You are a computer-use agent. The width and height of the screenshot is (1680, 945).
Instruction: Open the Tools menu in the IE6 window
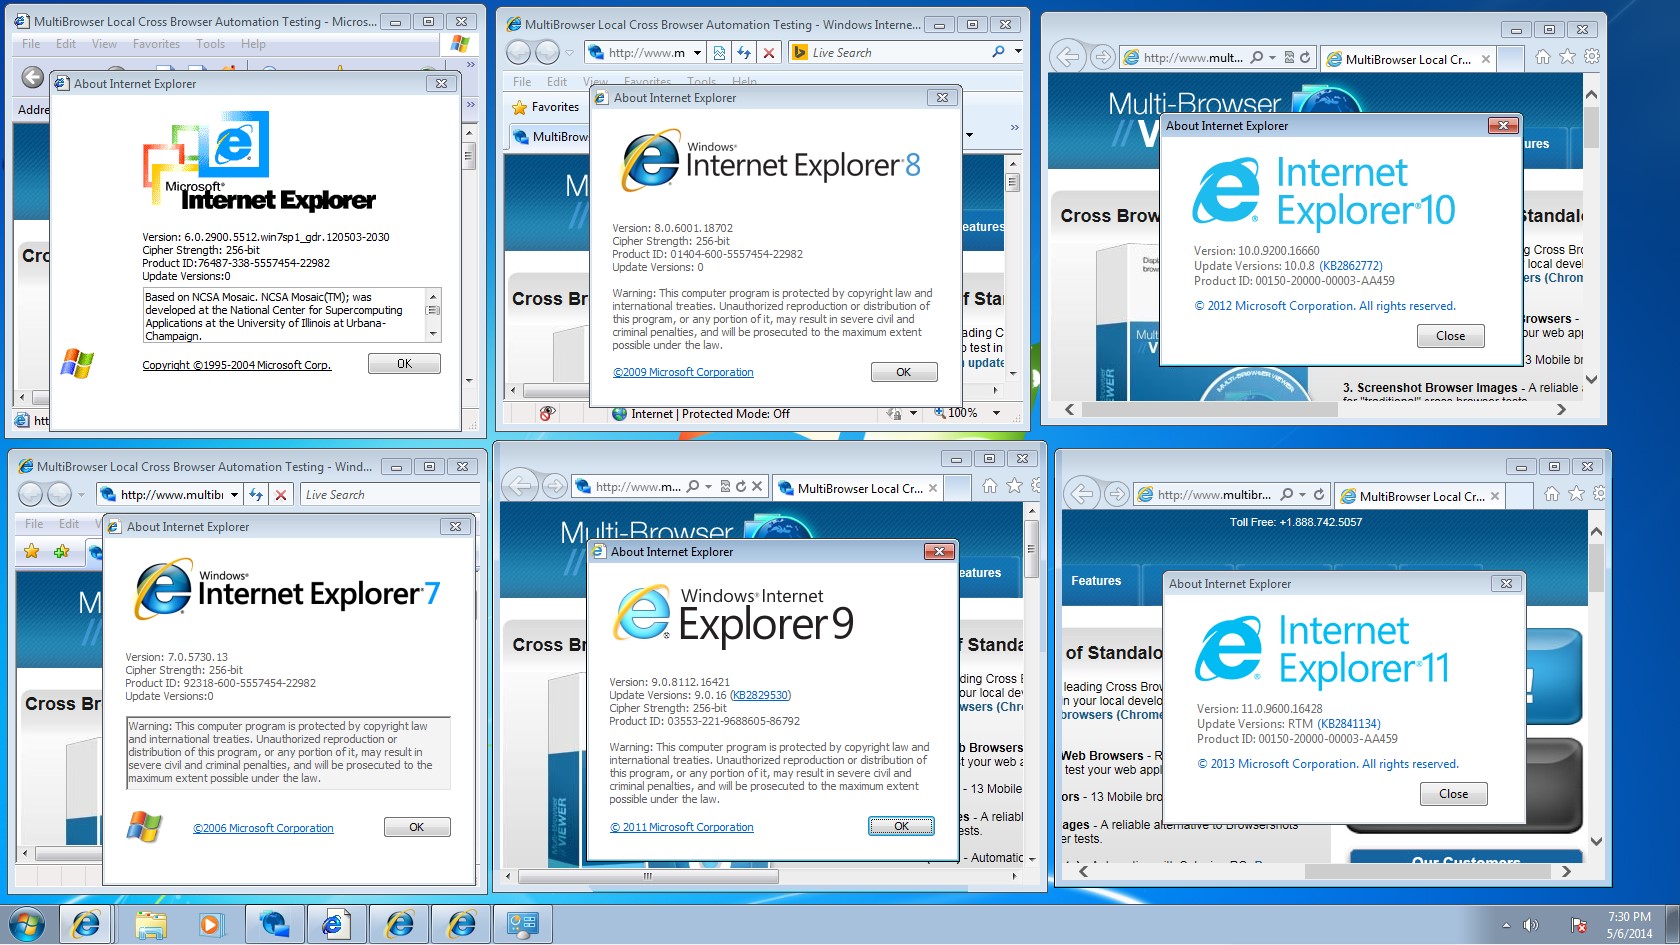[x=210, y=43]
